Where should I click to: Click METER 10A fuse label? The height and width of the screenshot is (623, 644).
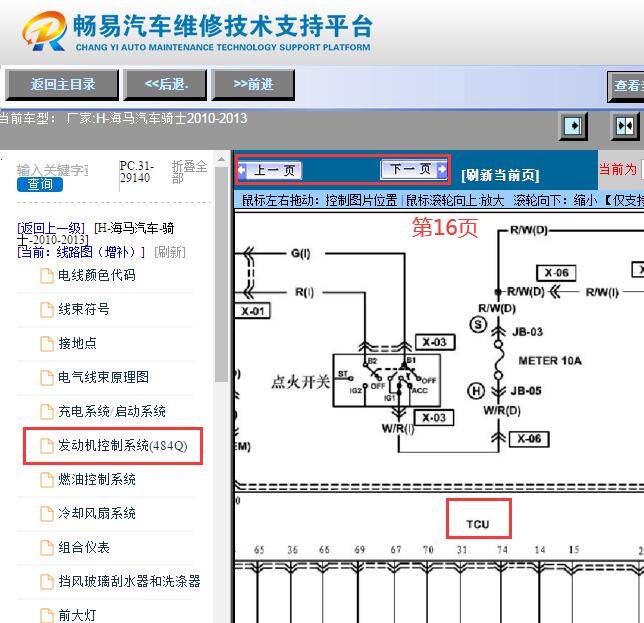point(550,361)
